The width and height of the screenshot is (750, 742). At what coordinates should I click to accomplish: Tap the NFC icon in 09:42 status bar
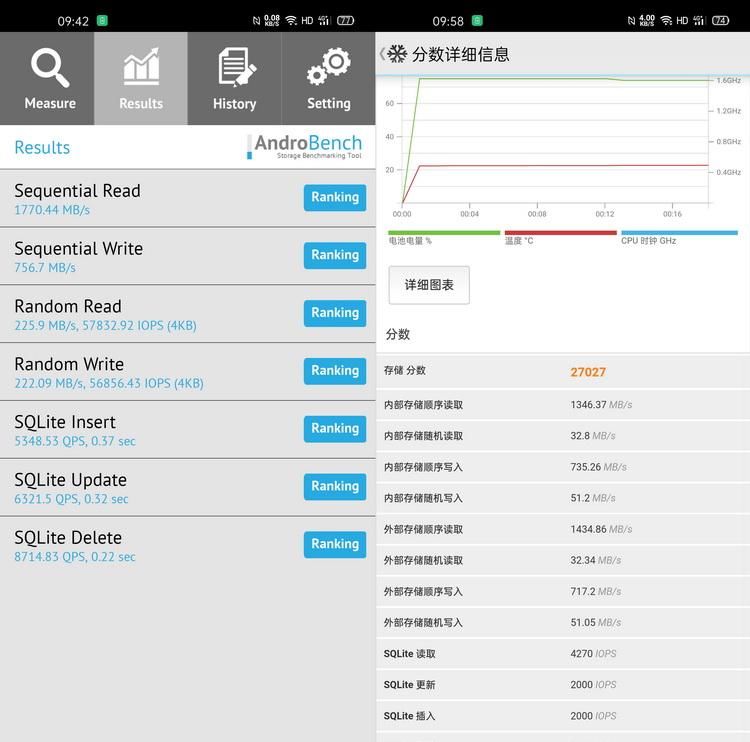pos(256,21)
